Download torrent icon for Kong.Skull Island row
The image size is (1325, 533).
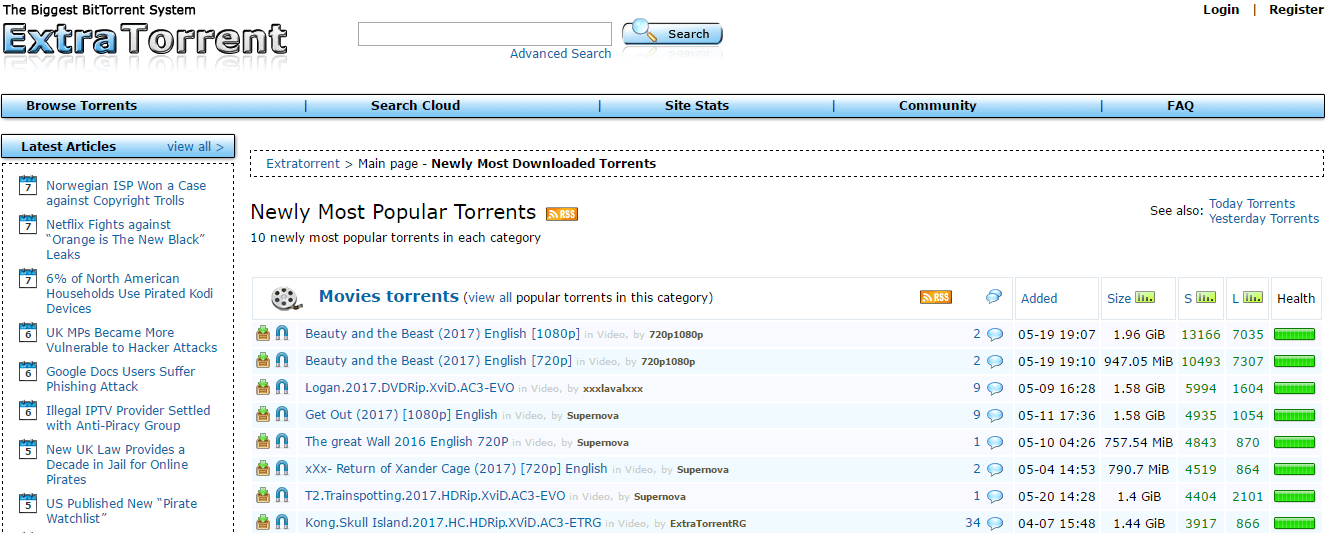pos(263,523)
